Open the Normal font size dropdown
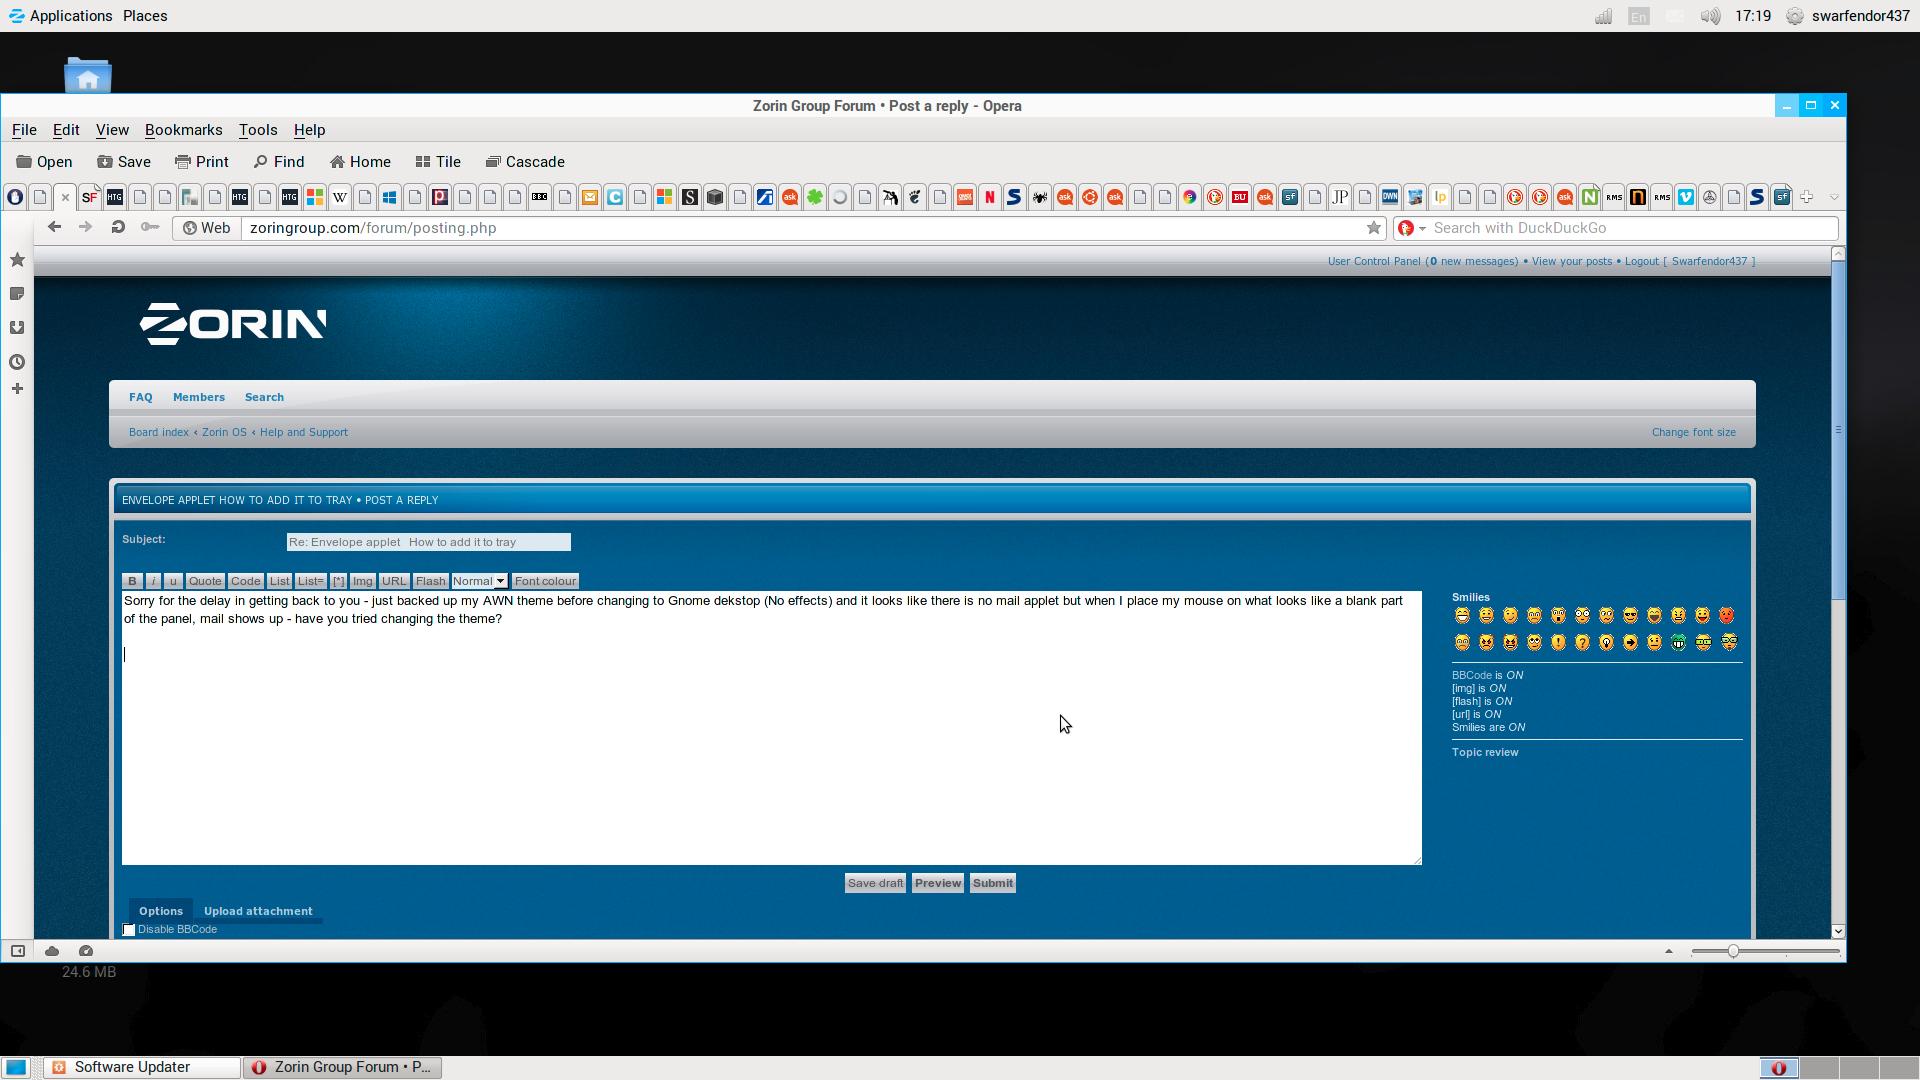 (x=479, y=581)
